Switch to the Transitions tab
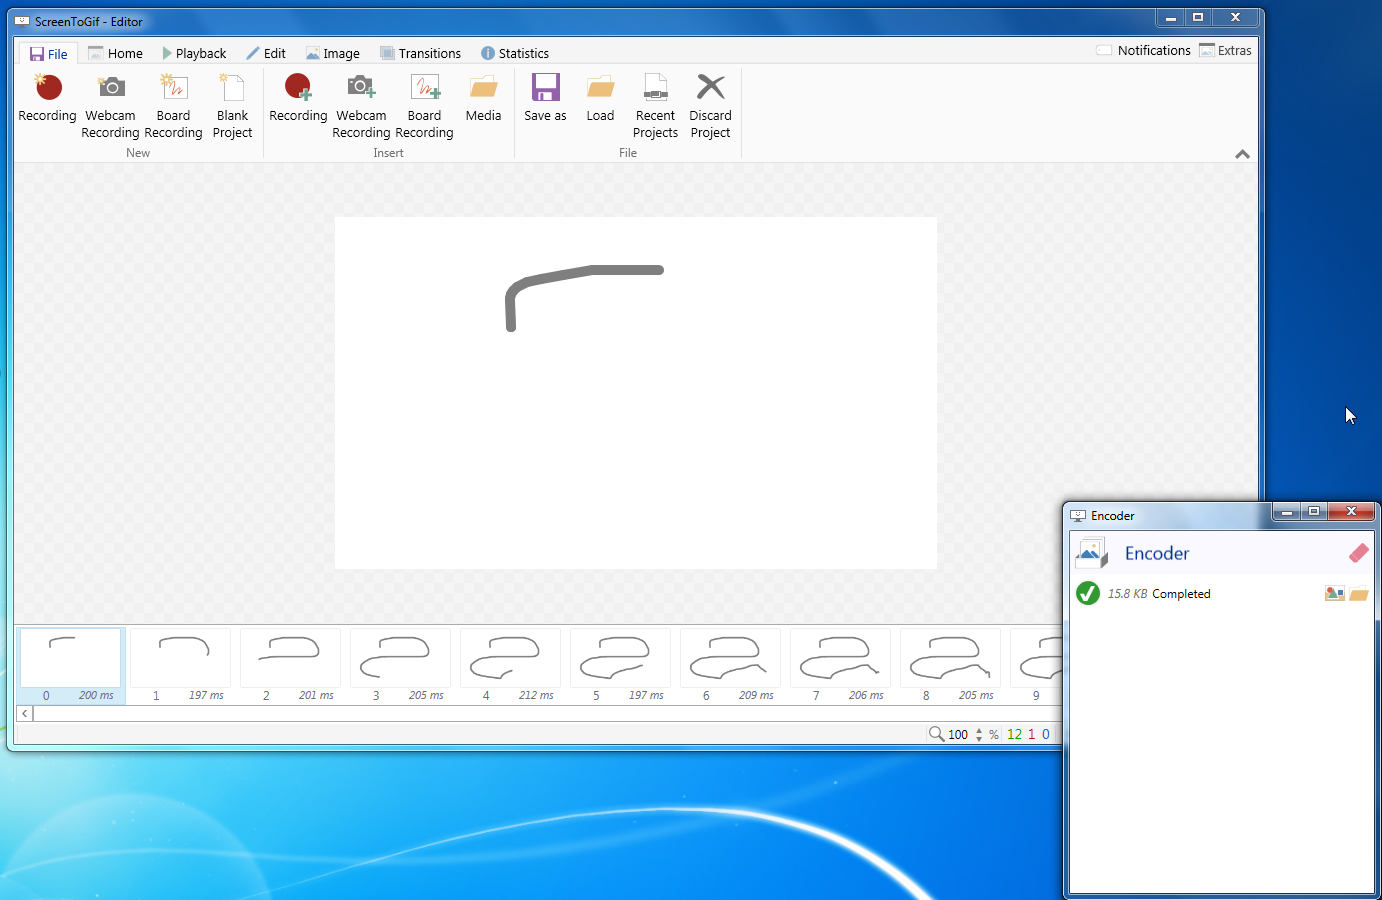 coord(420,53)
